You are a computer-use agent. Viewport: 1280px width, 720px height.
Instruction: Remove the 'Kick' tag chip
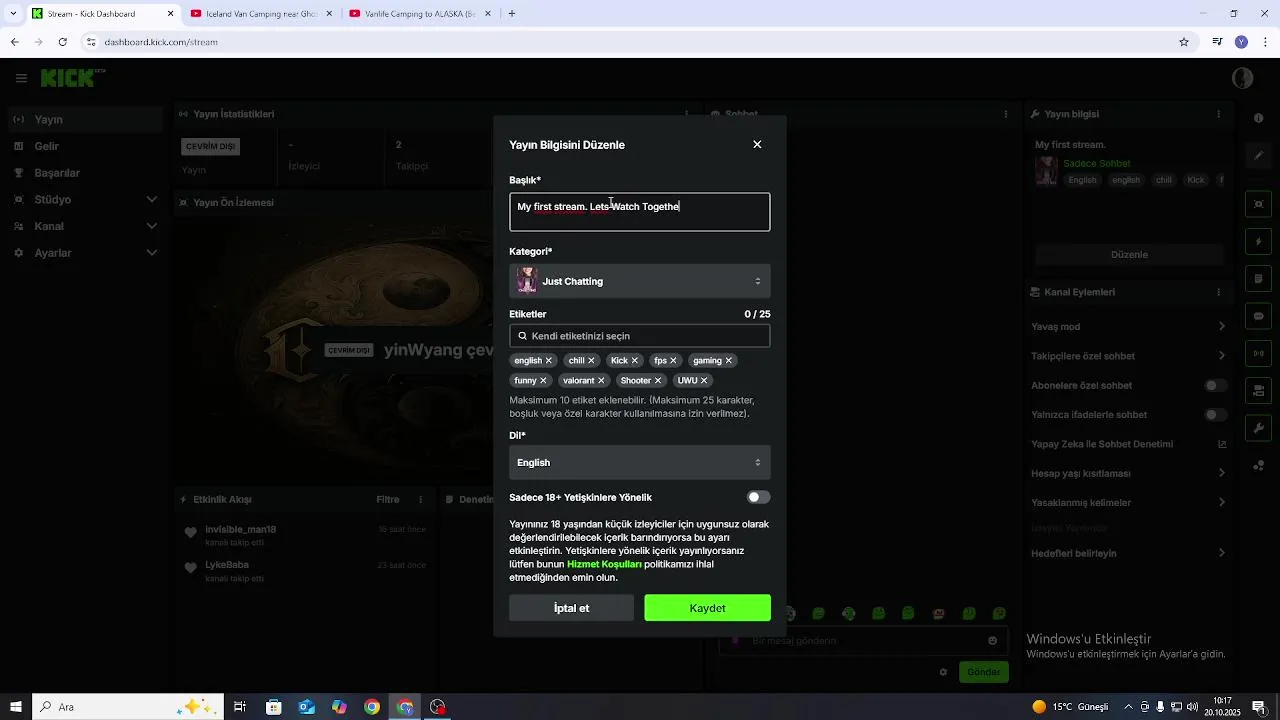pyautogui.click(x=634, y=360)
